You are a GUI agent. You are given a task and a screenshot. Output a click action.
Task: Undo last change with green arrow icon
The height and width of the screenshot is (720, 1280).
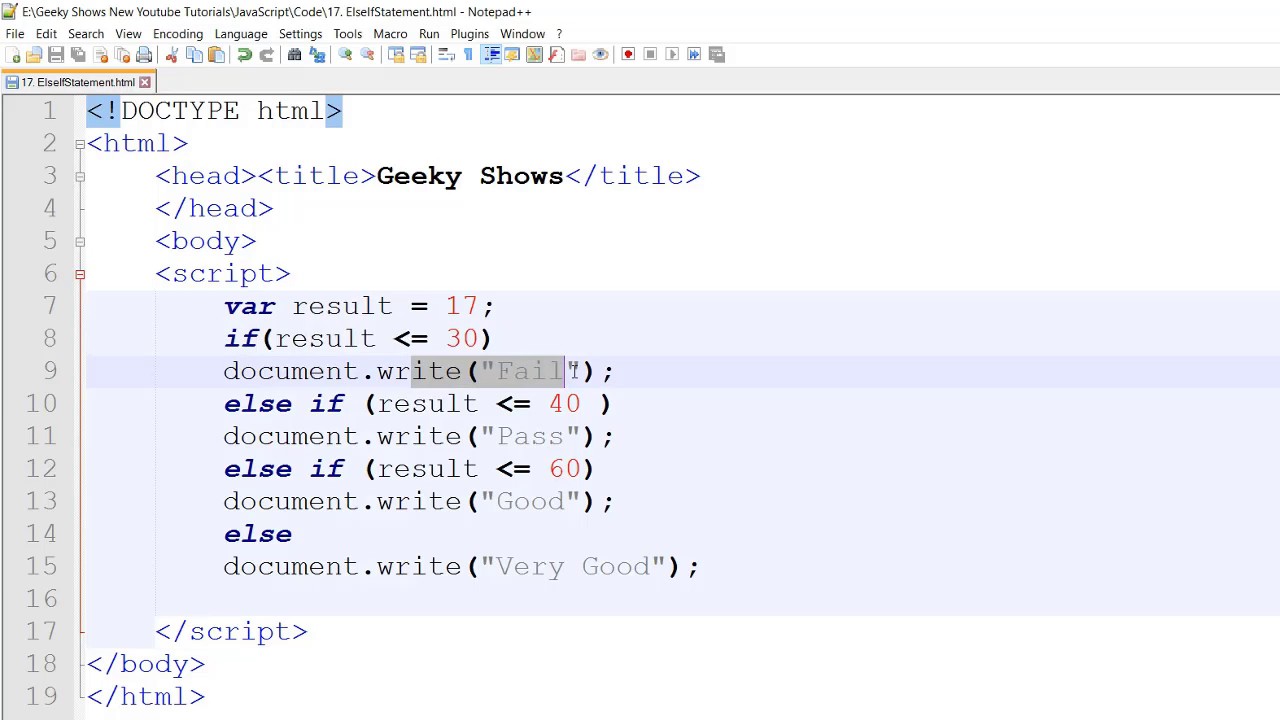click(245, 54)
